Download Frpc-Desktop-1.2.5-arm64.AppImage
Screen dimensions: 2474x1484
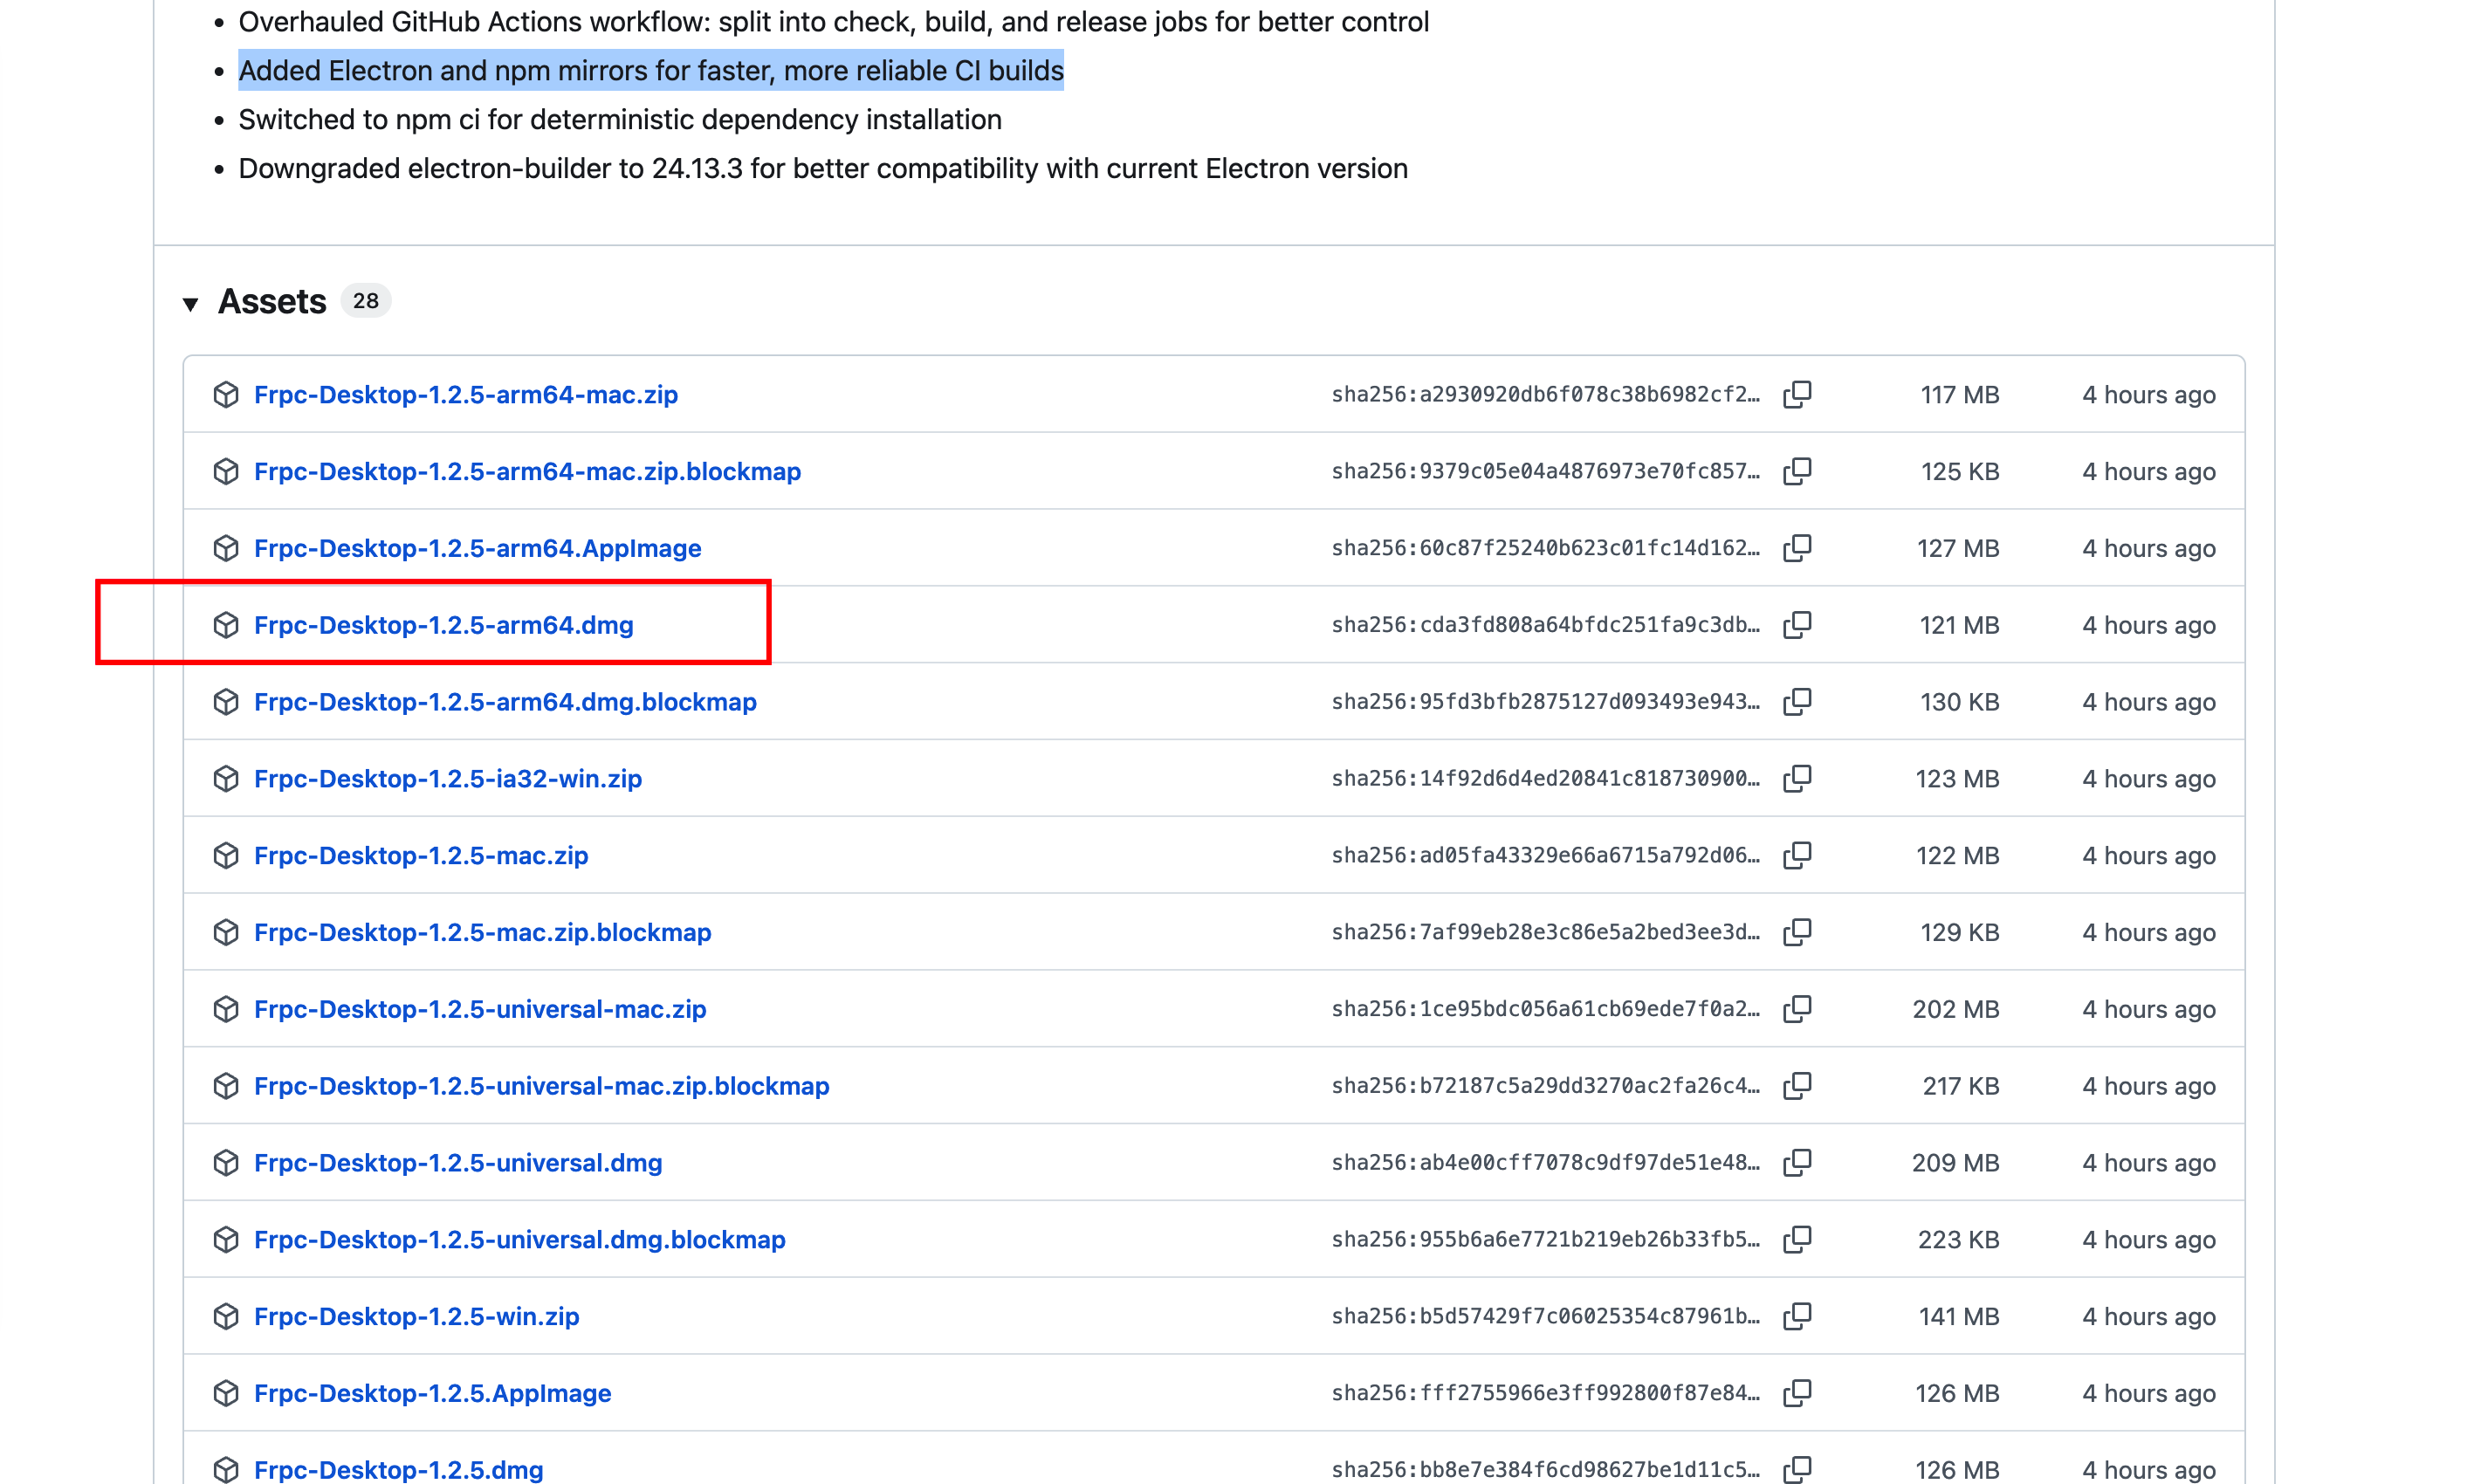pyautogui.click(x=478, y=549)
